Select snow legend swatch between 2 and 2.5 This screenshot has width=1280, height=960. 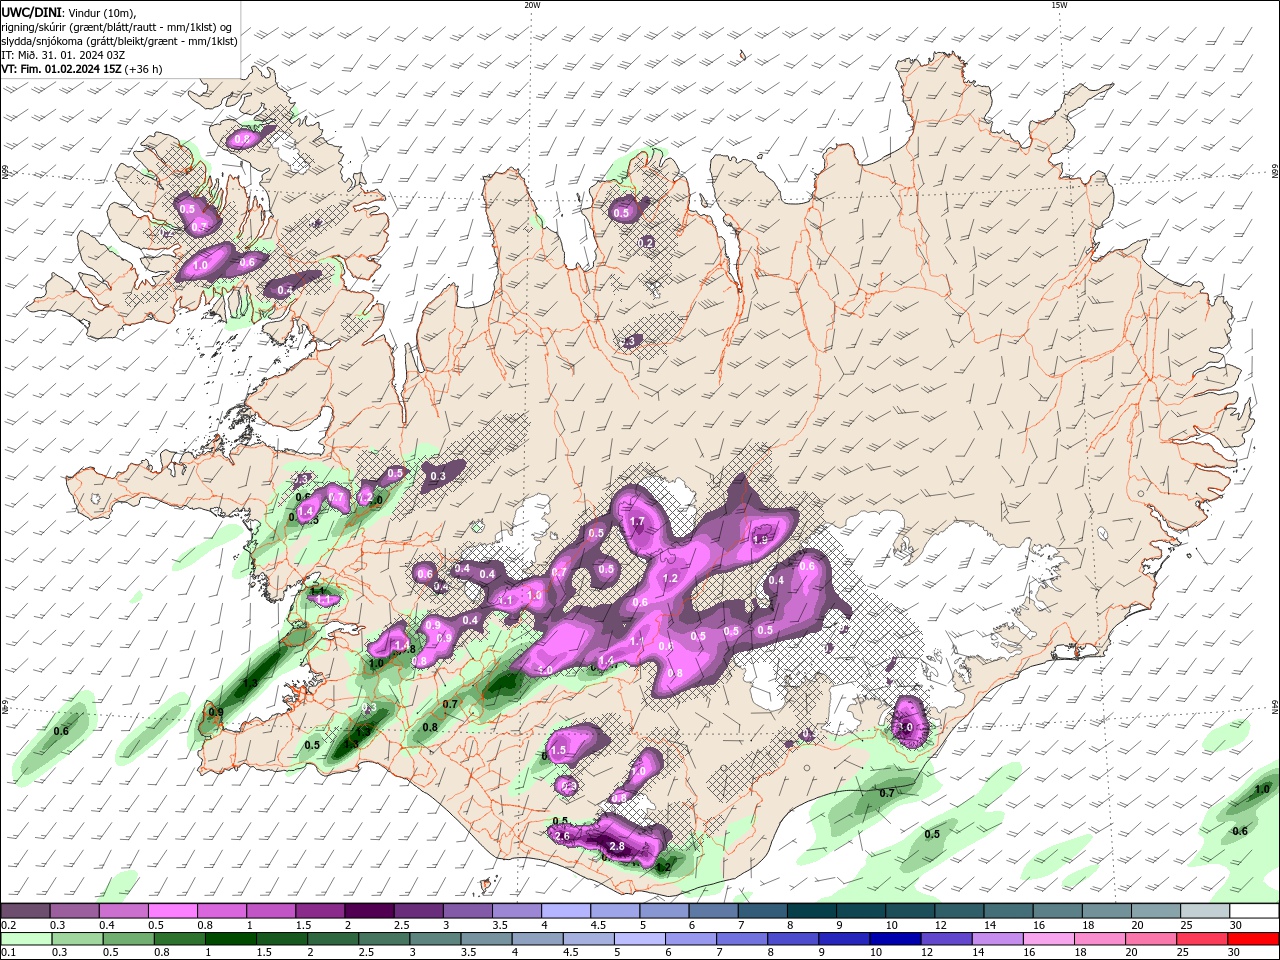pyautogui.click(x=369, y=911)
